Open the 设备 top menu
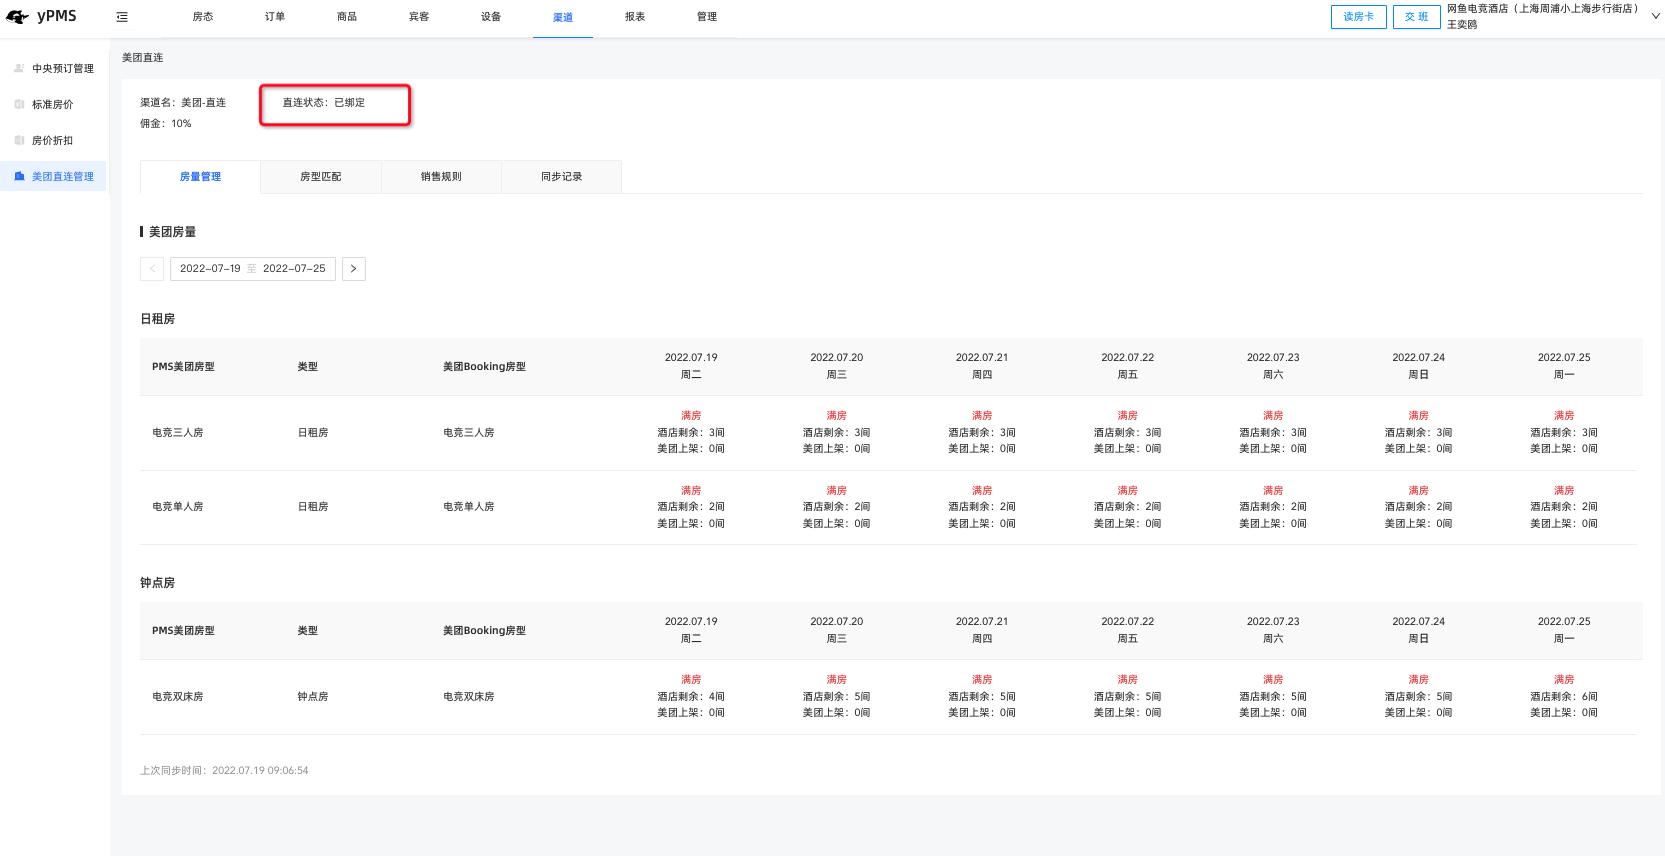Screen dimensions: 1665x856 click(491, 17)
